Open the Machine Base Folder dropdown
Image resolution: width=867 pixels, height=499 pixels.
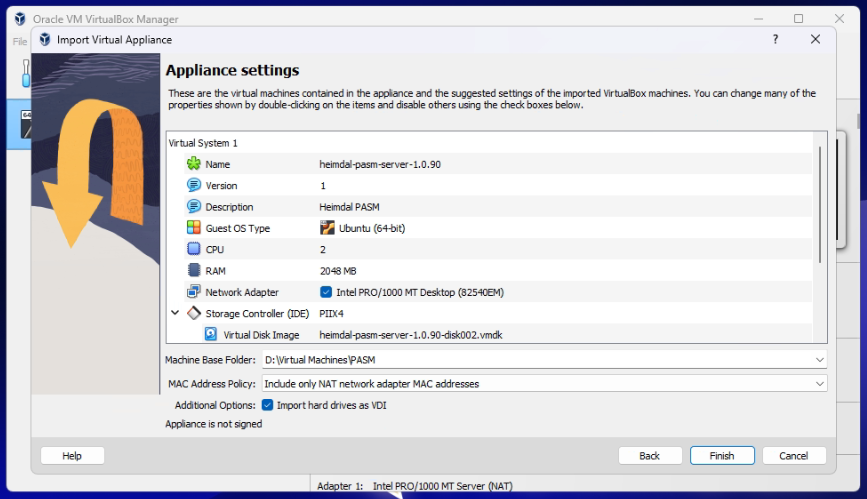[819, 360]
